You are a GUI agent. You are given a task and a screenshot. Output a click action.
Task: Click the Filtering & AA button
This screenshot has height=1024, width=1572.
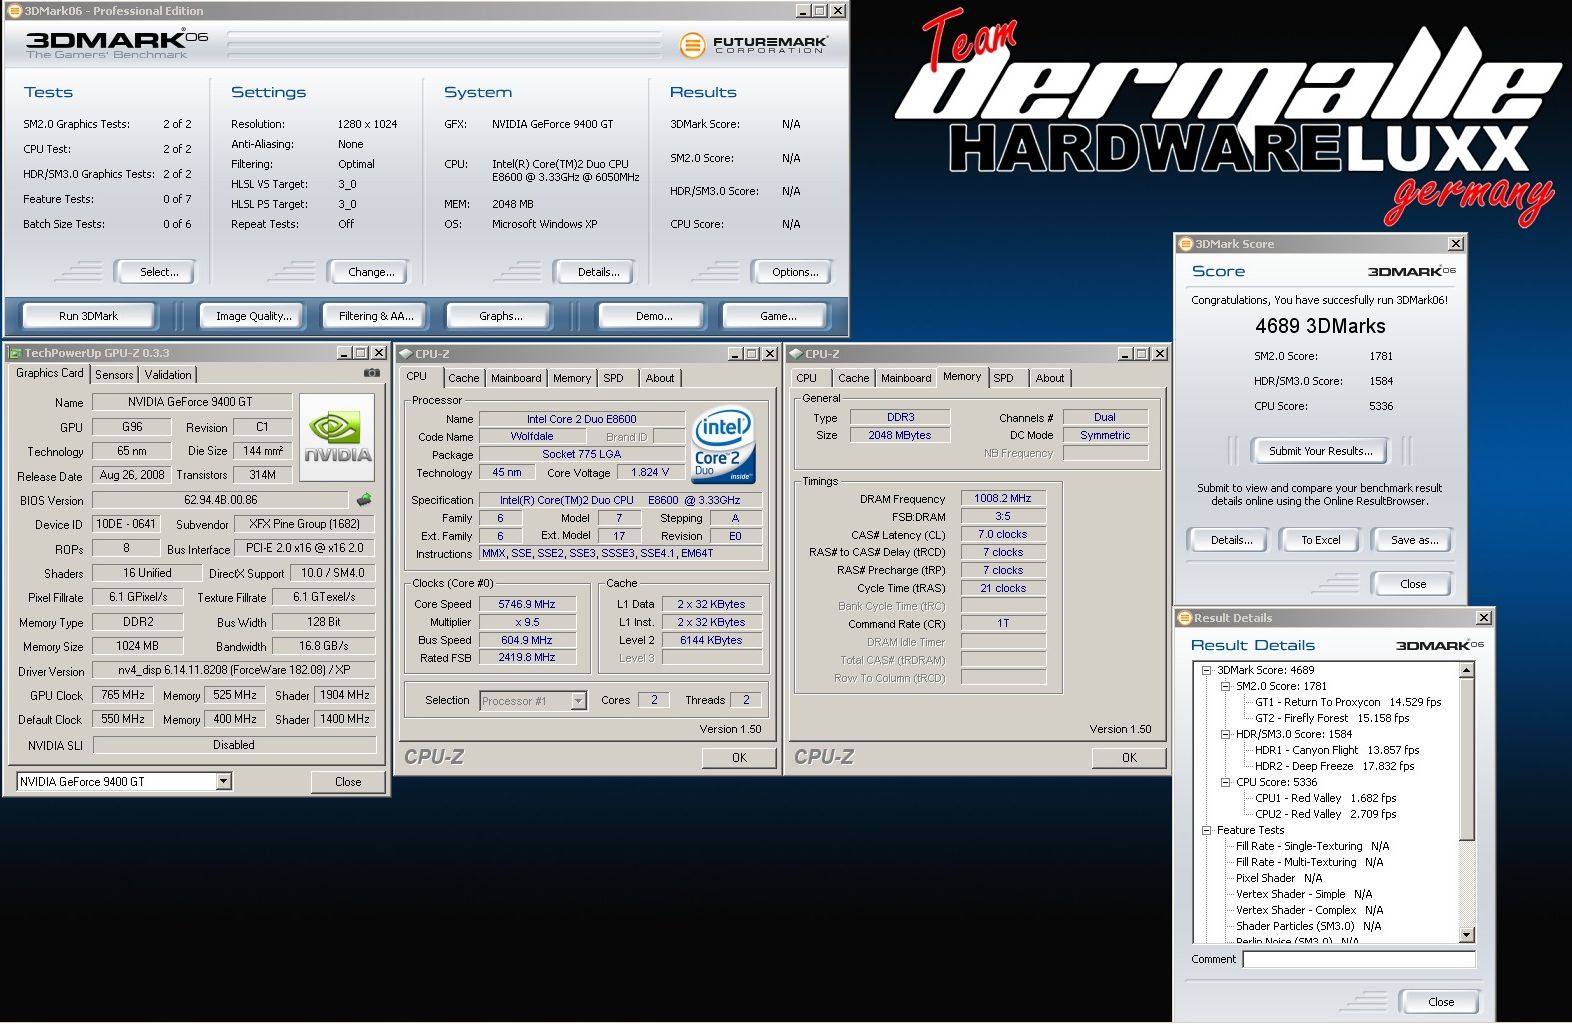click(376, 316)
